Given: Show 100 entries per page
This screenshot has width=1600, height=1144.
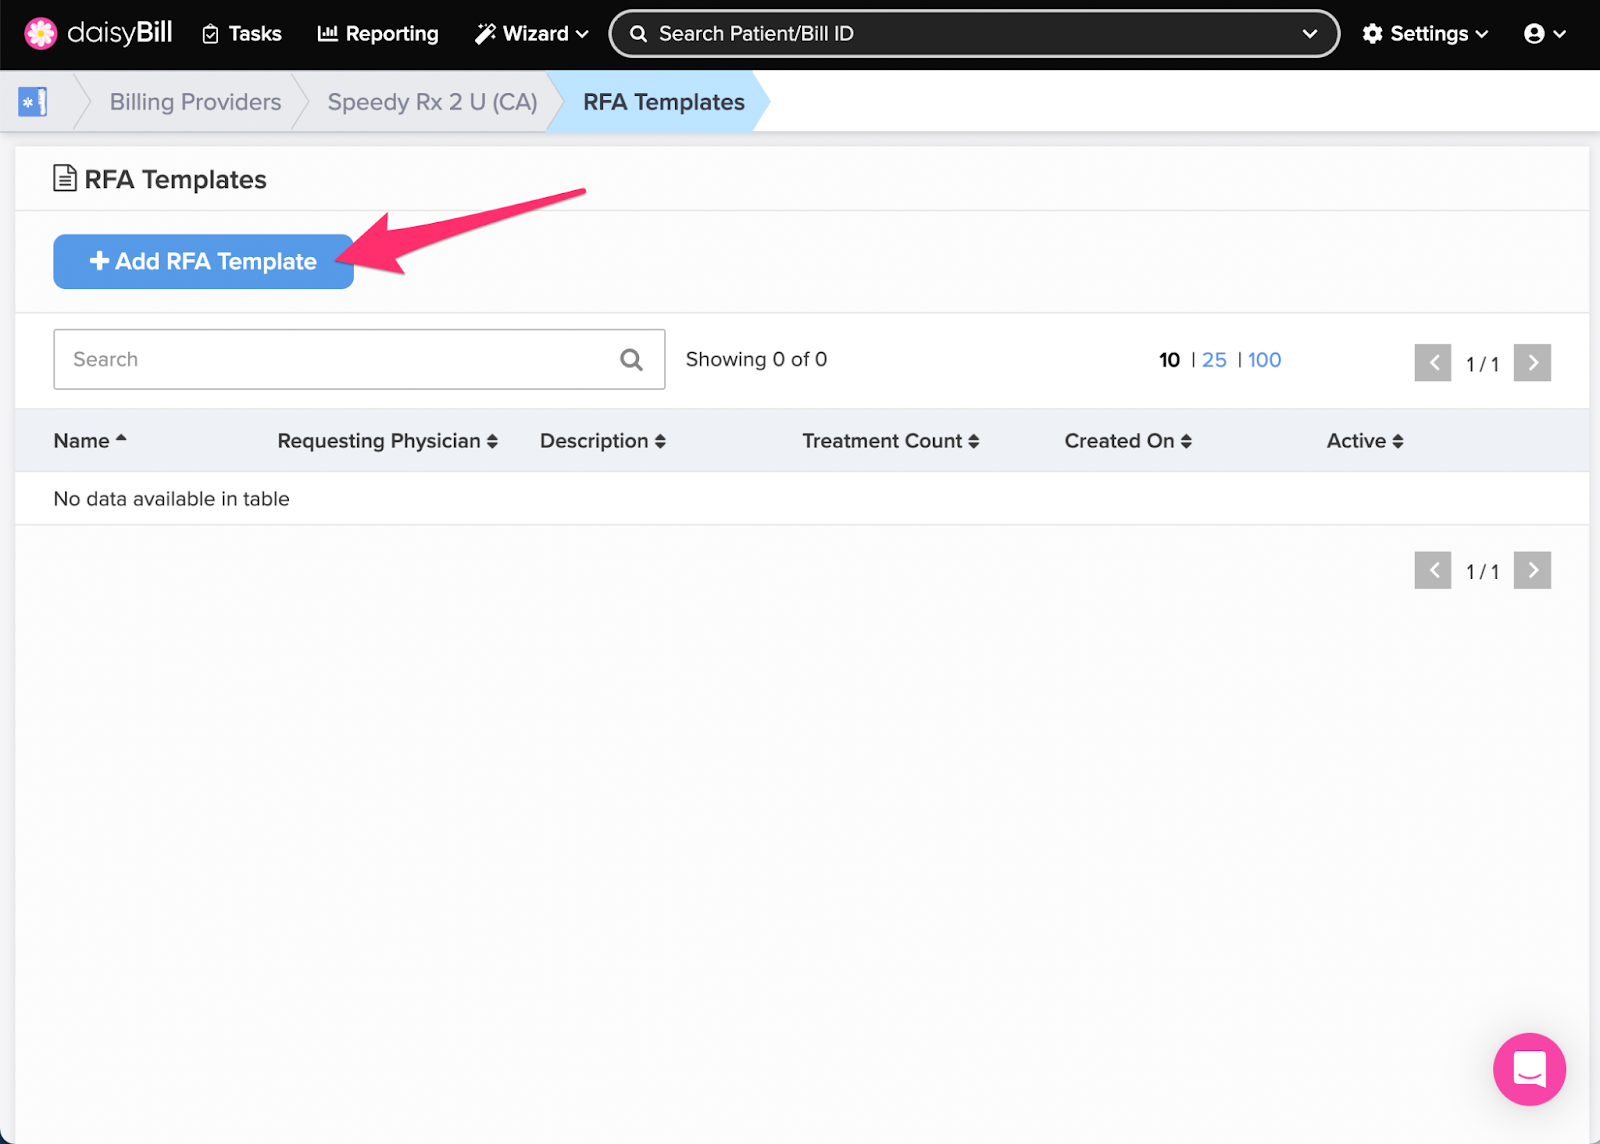Looking at the screenshot, I should (x=1264, y=360).
